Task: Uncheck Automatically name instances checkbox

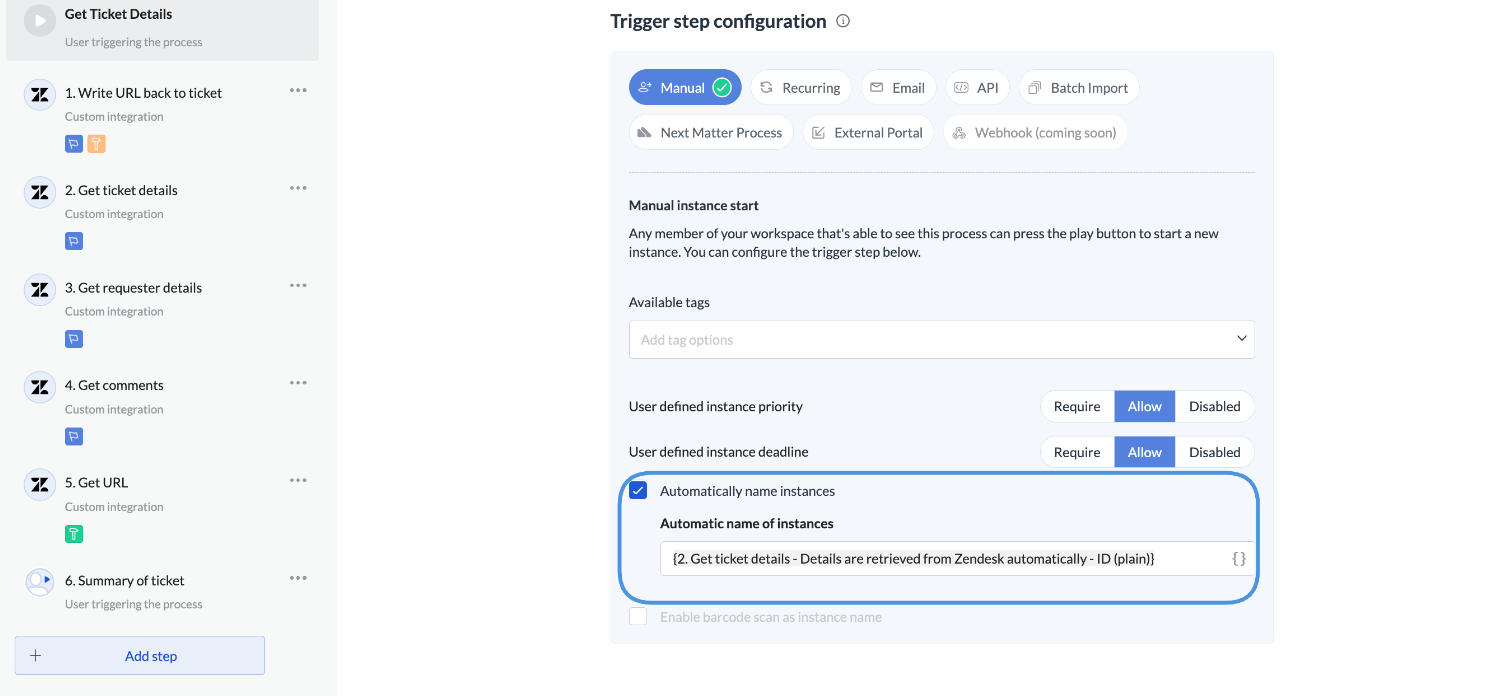Action: (638, 491)
